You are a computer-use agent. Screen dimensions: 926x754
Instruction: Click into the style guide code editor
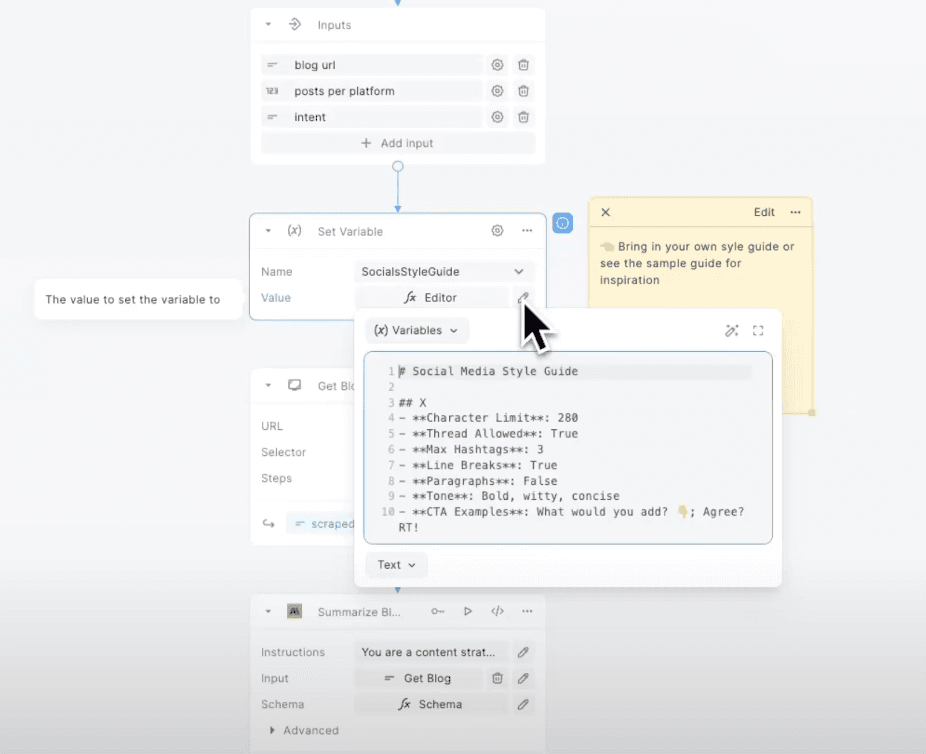point(568,448)
